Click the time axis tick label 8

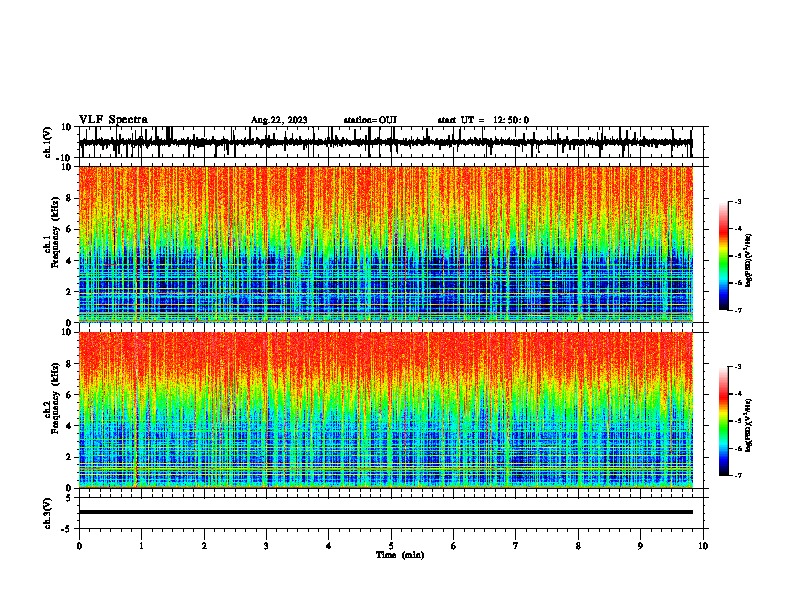click(x=578, y=546)
